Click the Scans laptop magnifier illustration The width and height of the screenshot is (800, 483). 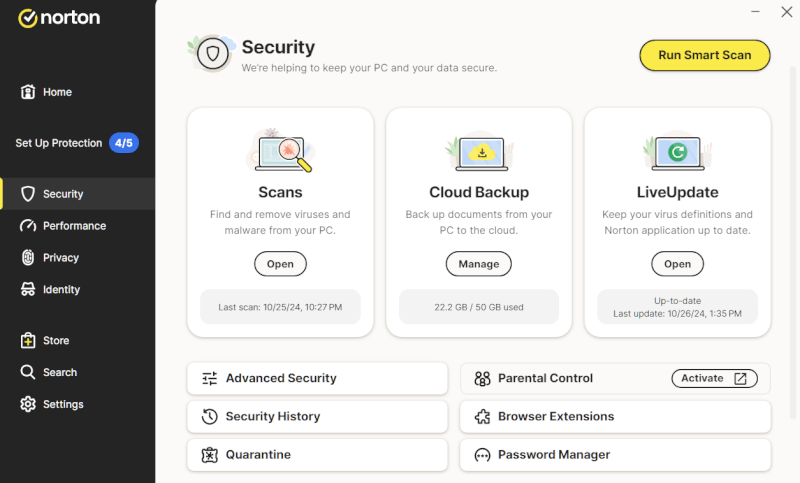[x=281, y=150]
